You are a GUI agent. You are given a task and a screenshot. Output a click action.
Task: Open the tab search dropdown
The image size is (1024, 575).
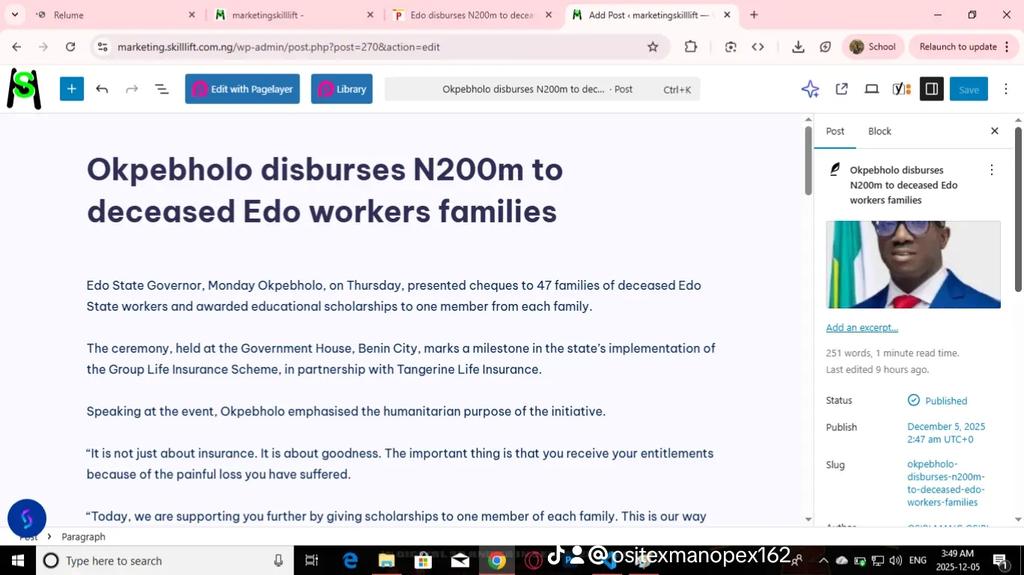14,14
